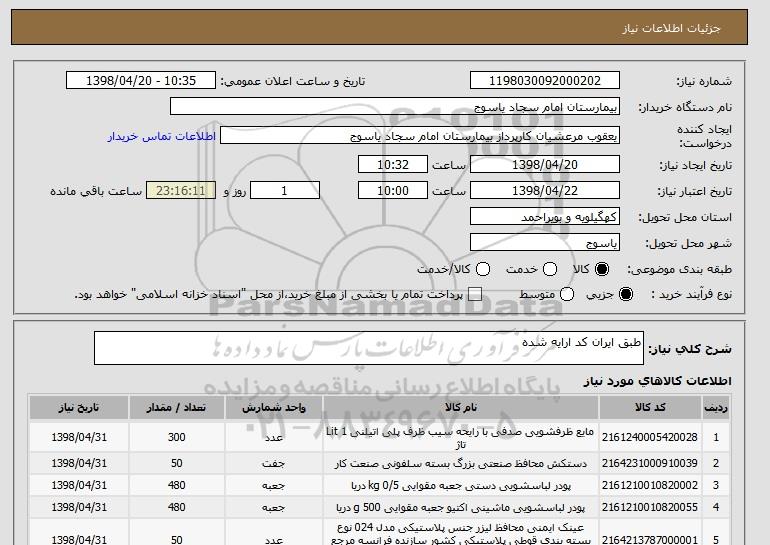Click the remaining time 23:16:11 field
This screenshot has width=770, height=545.
pyautogui.click(x=181, y=191)
